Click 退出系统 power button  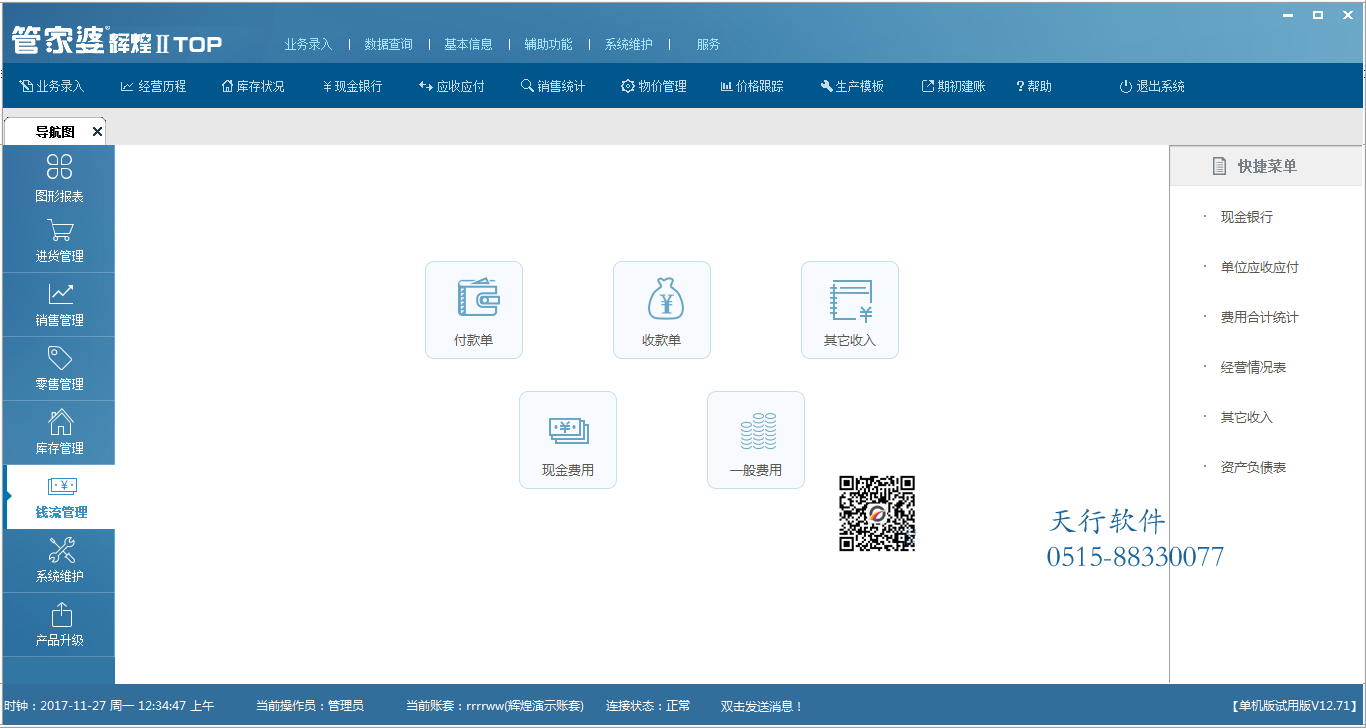click(x=1152, y=87)
